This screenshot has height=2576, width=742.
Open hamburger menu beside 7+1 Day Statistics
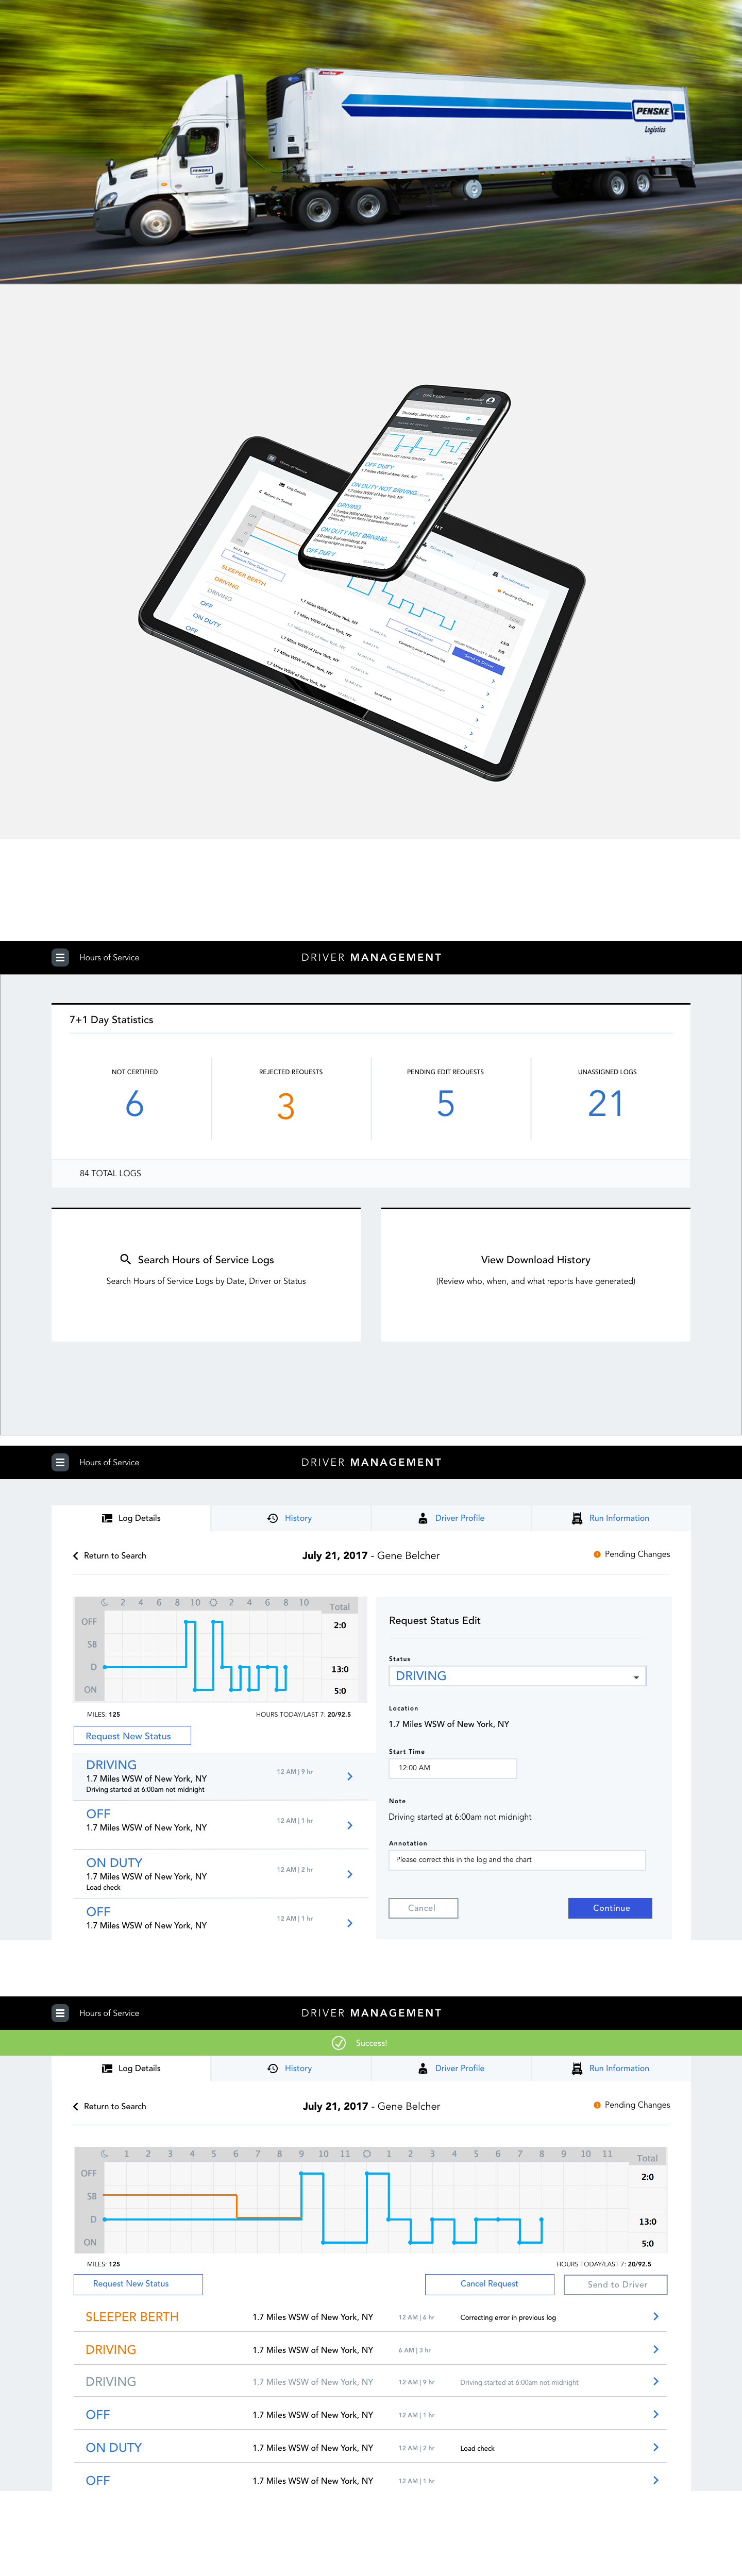(60, 957)
